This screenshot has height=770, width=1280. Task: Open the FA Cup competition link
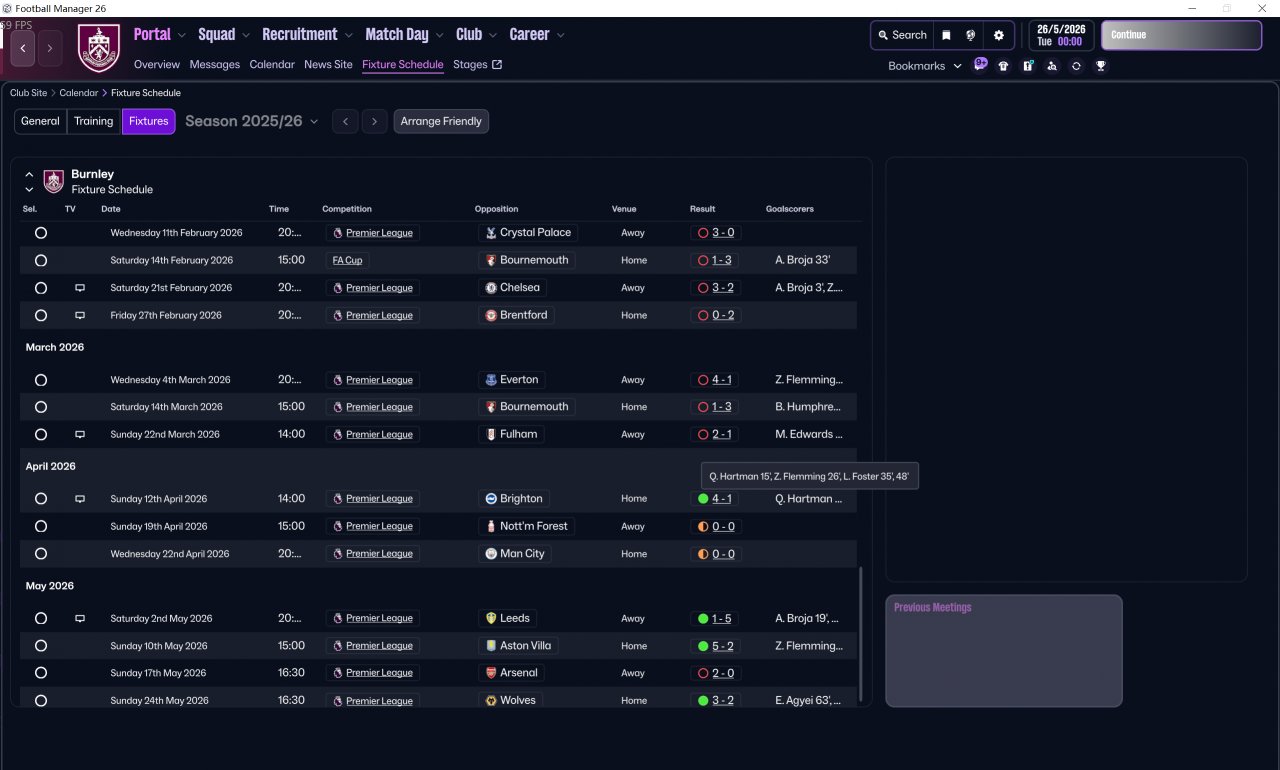(x=348, y=260)
